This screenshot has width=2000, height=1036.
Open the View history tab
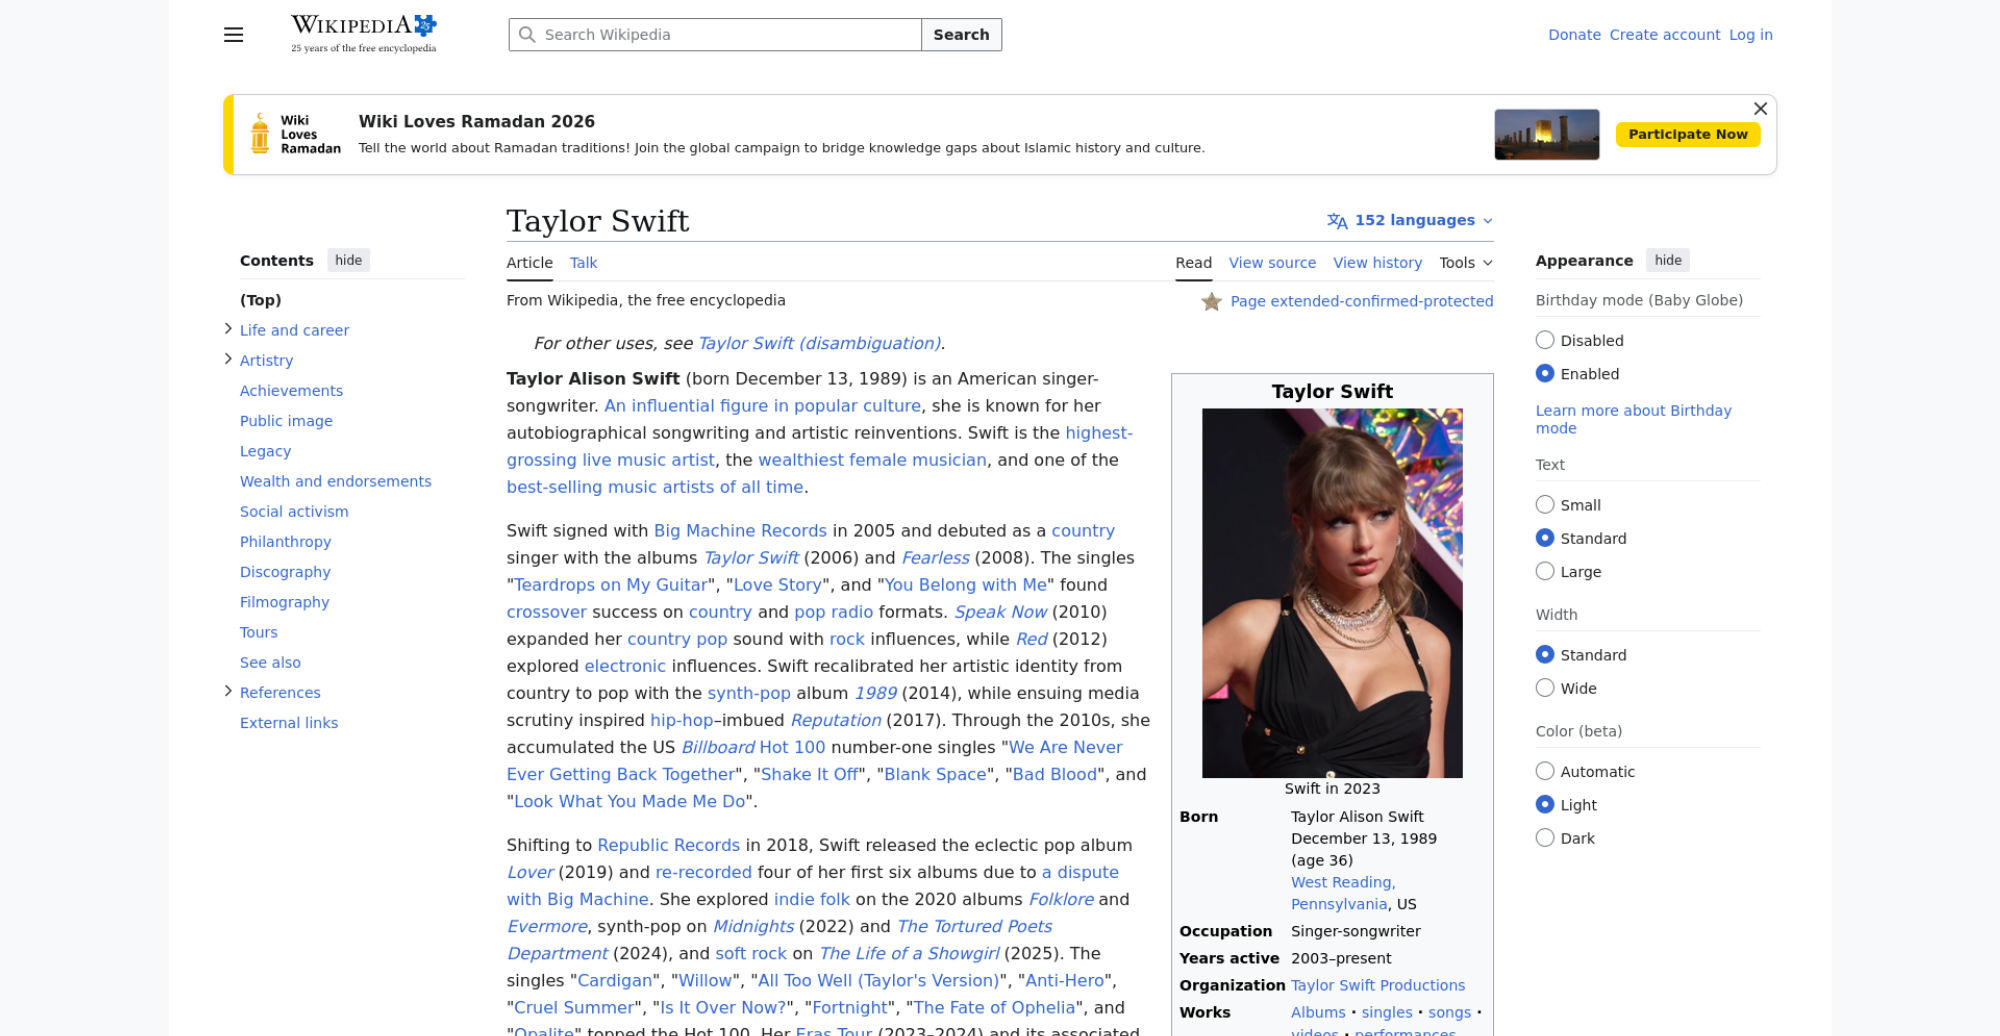pos(1377,262)
